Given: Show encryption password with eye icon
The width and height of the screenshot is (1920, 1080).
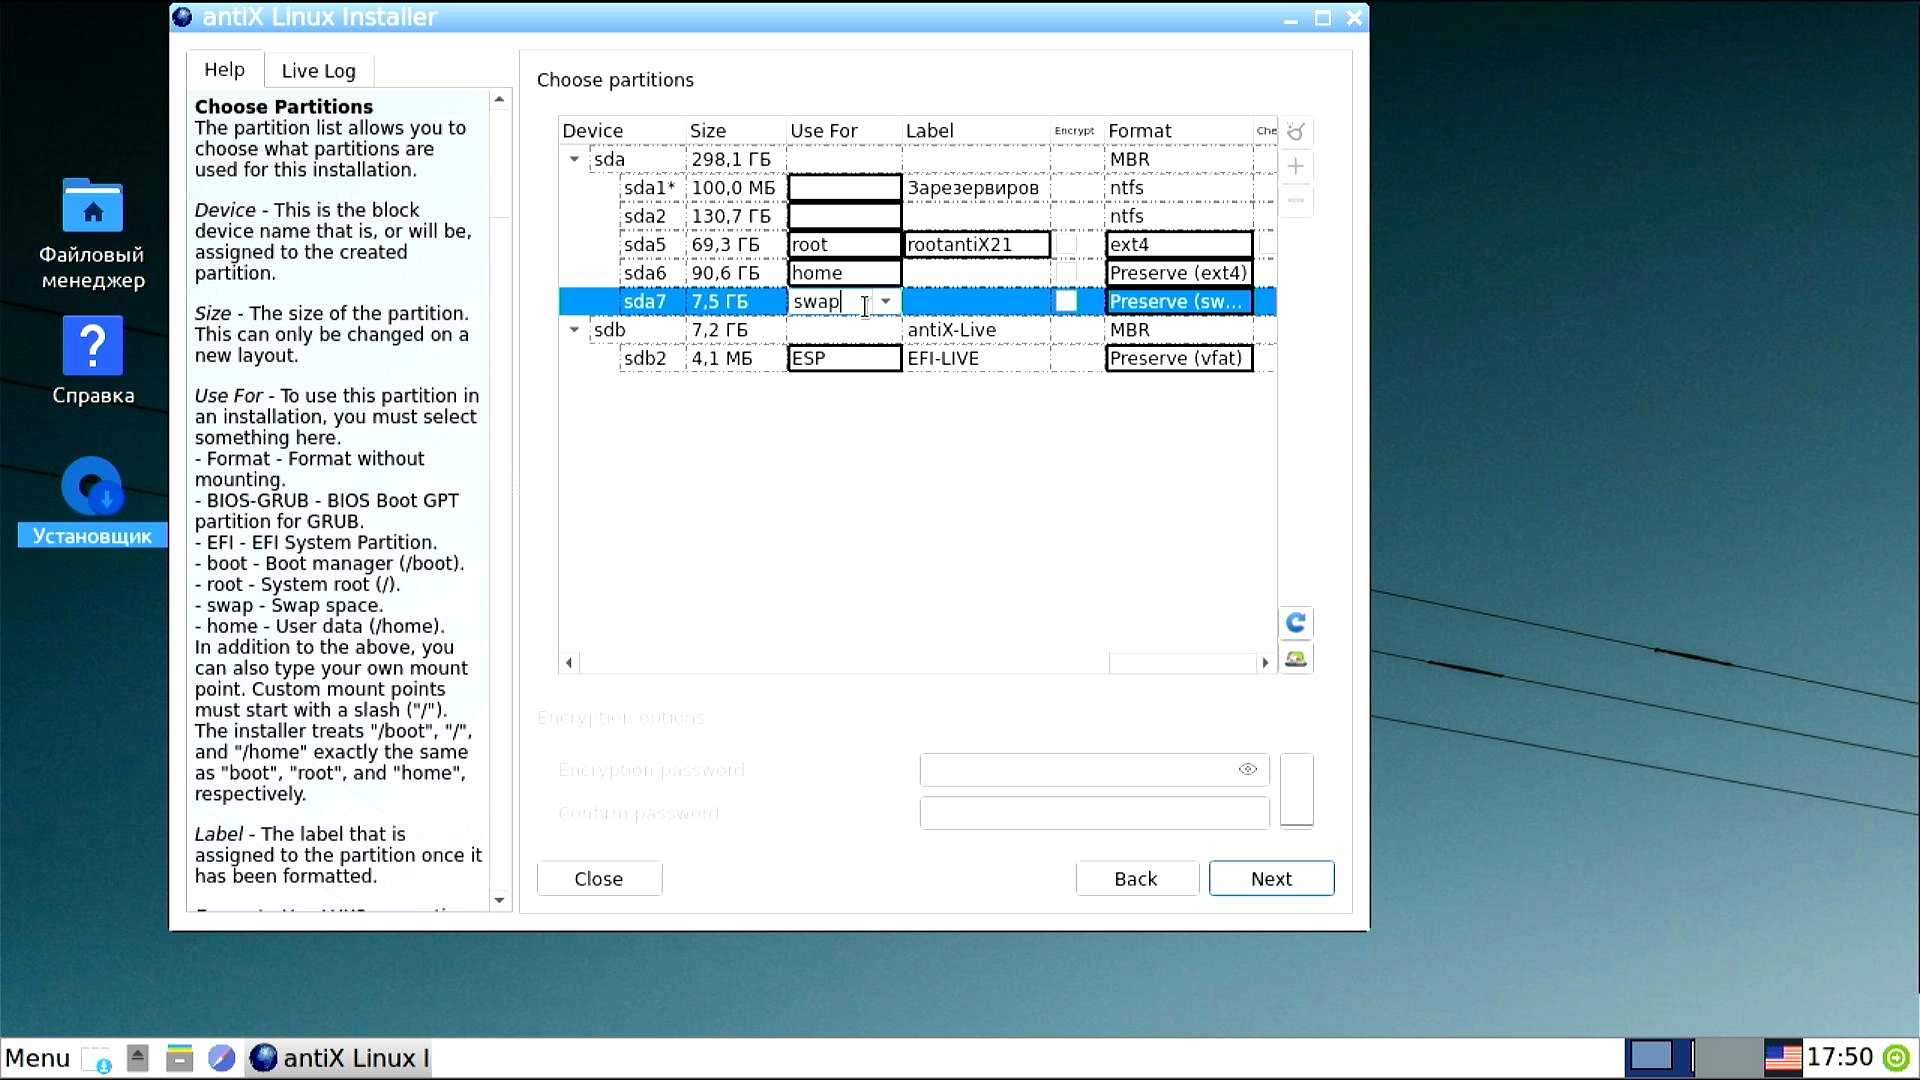Looking at the screenshot, I should point(1247,769).
